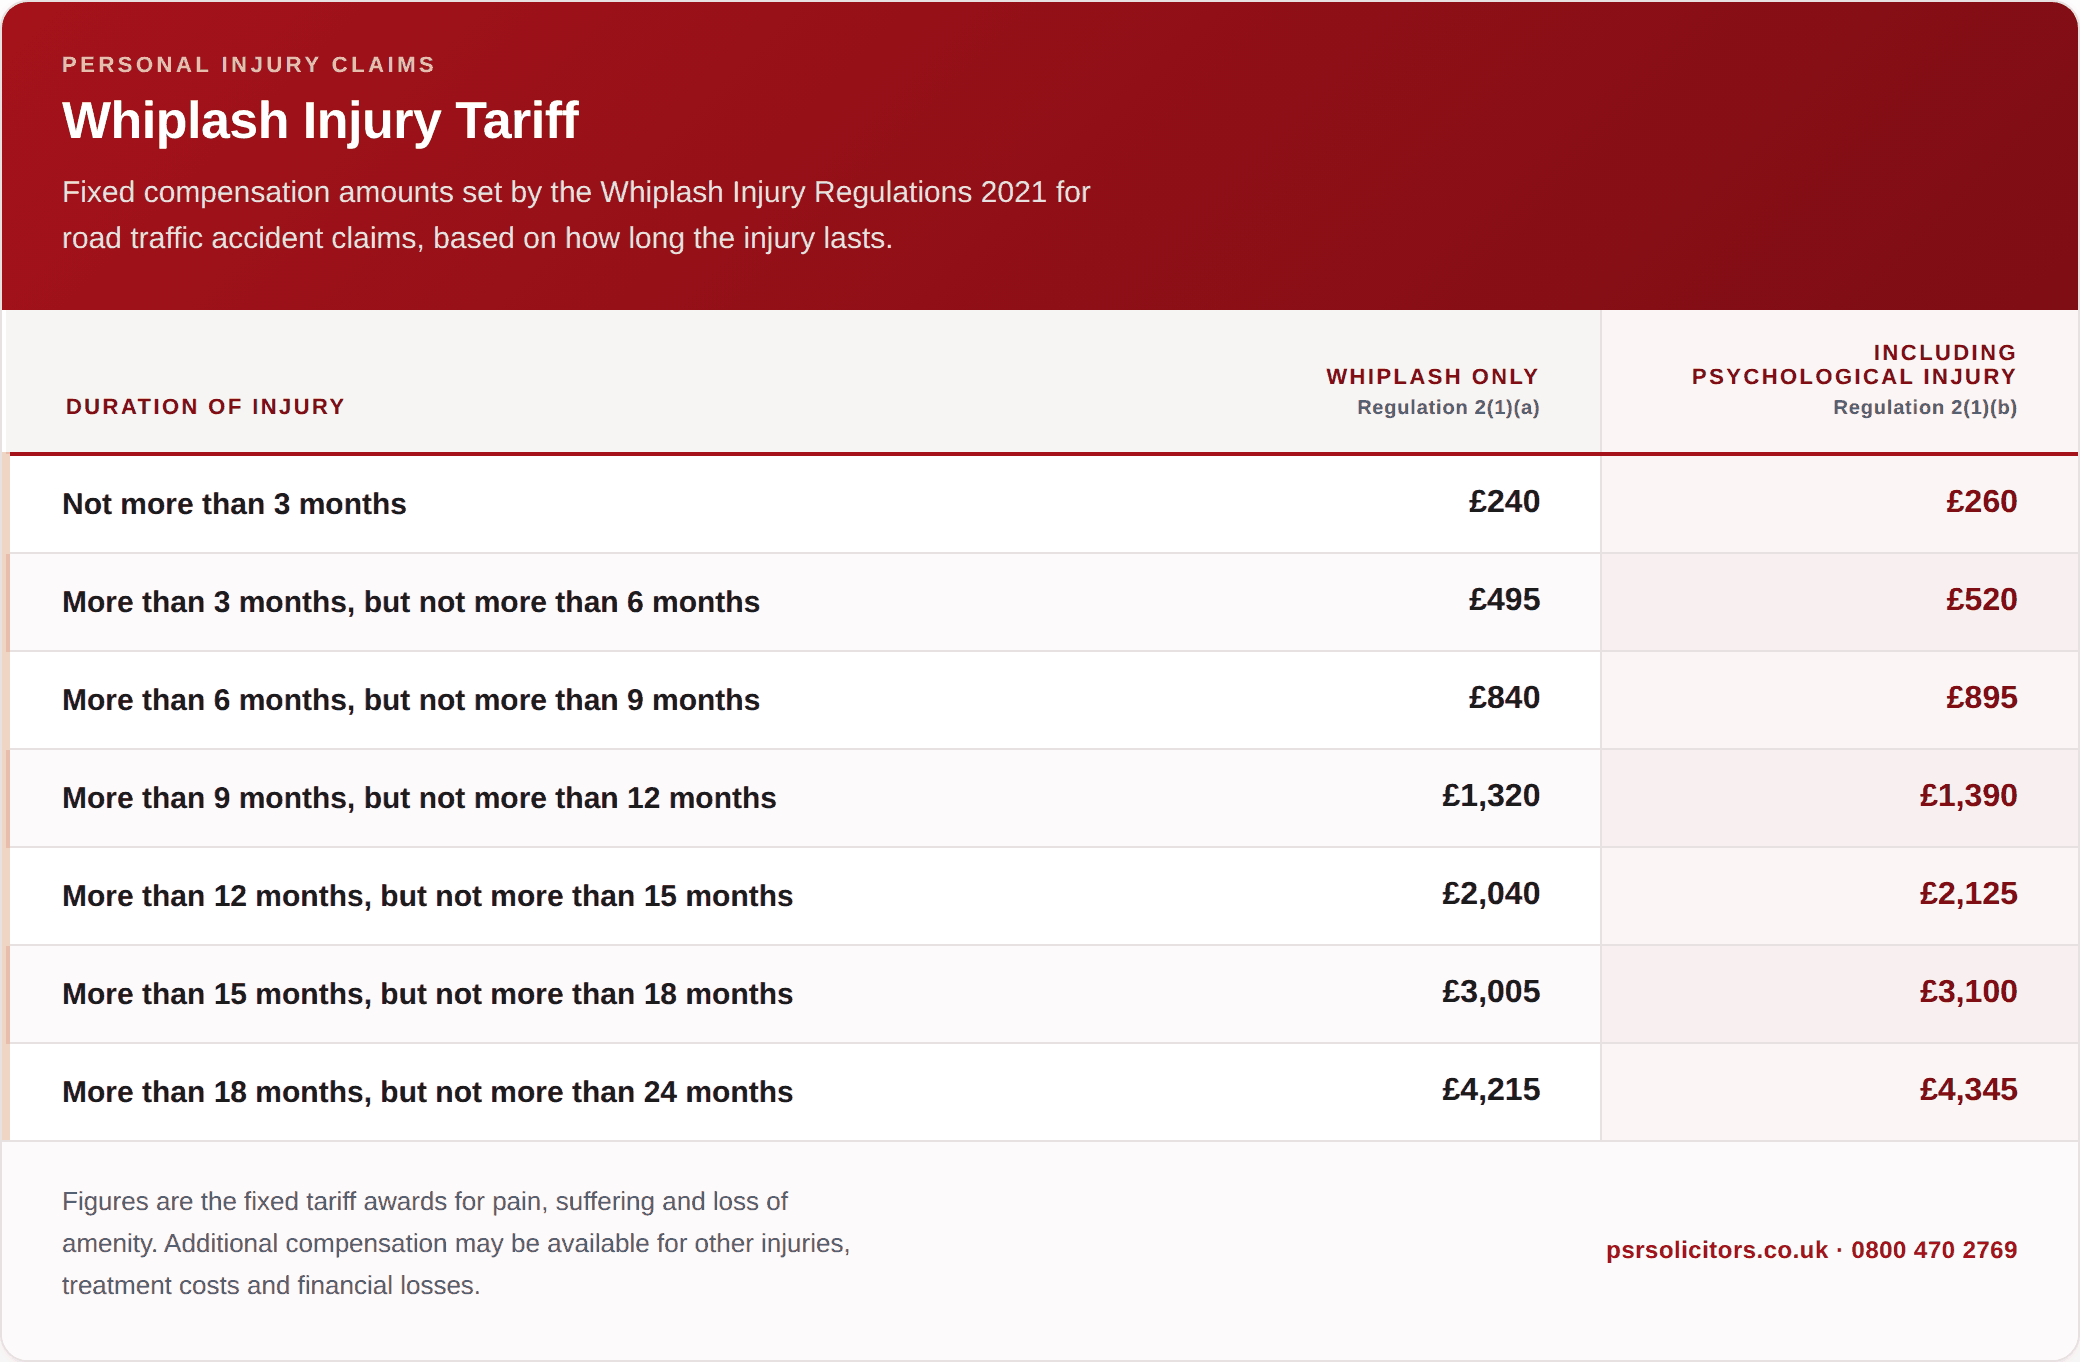Click the Duration of Injury column header

tap(205, 406)
